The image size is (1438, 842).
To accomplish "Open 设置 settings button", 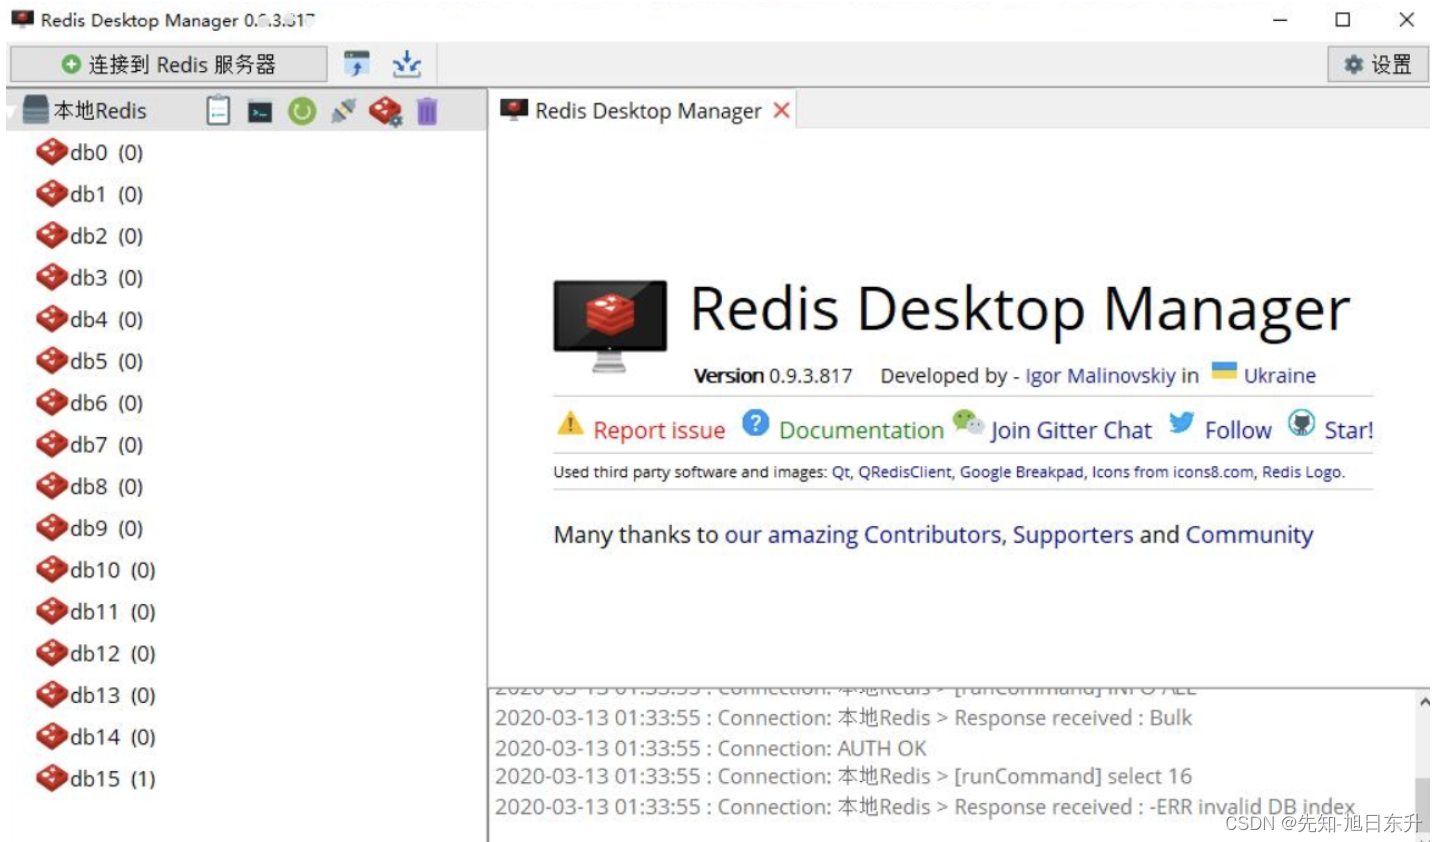I will pos(1378,65).
